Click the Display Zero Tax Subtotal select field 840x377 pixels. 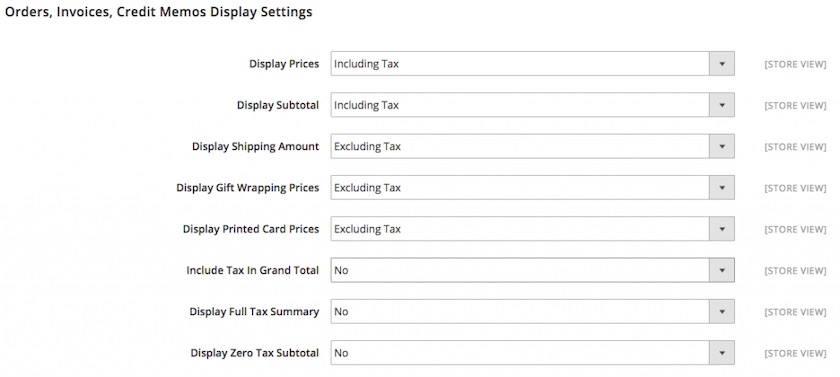click(x=532, y=352)
